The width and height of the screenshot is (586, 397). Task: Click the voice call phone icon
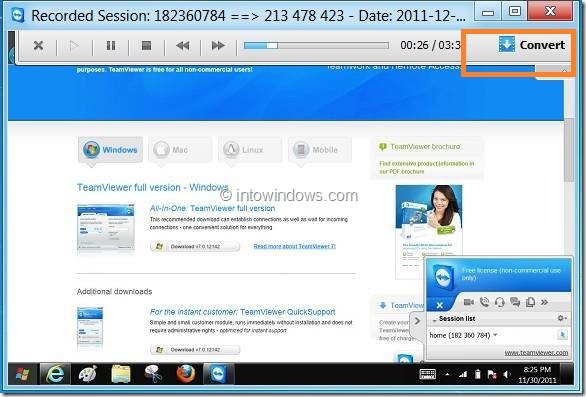[484, 302]
